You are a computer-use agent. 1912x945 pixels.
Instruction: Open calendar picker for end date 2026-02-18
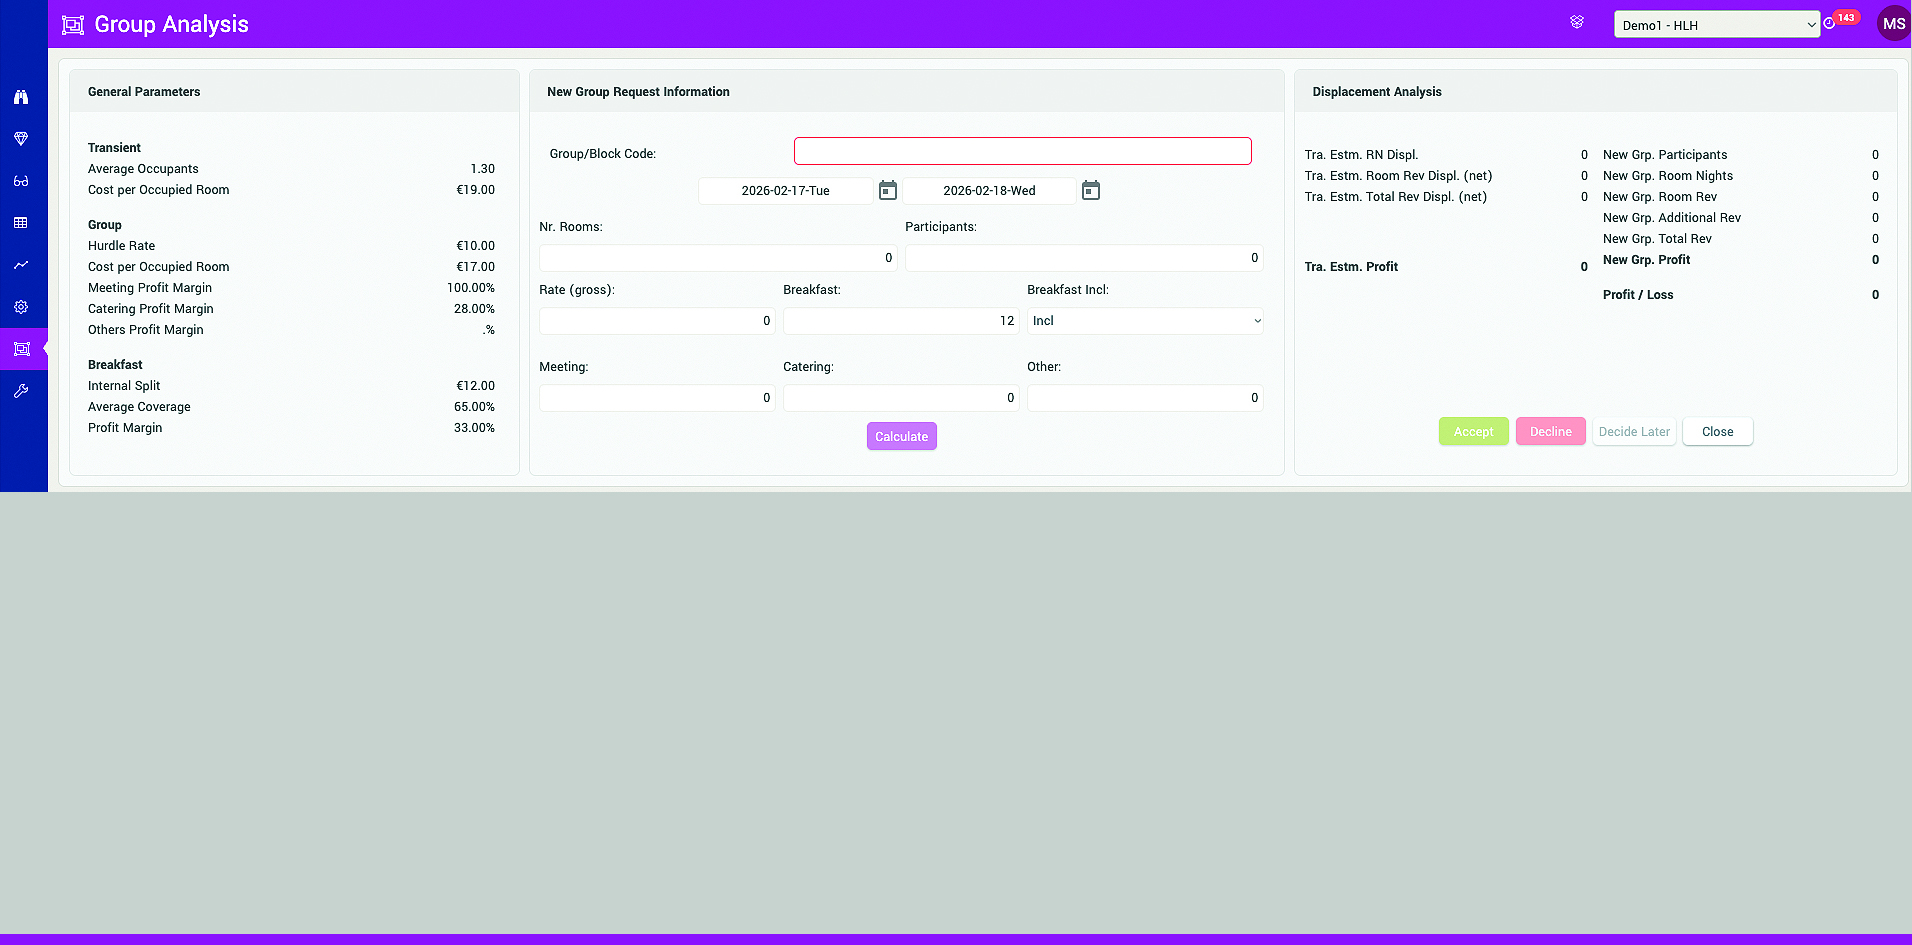(x=1091, y=190)
